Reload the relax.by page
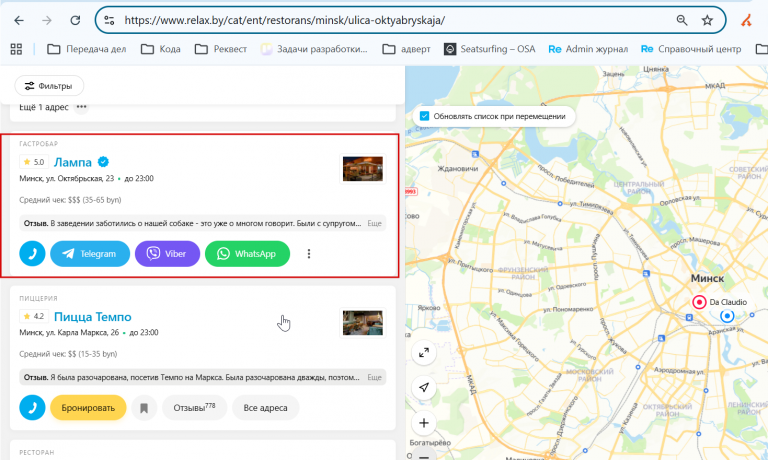 click(x=75, y=20)
